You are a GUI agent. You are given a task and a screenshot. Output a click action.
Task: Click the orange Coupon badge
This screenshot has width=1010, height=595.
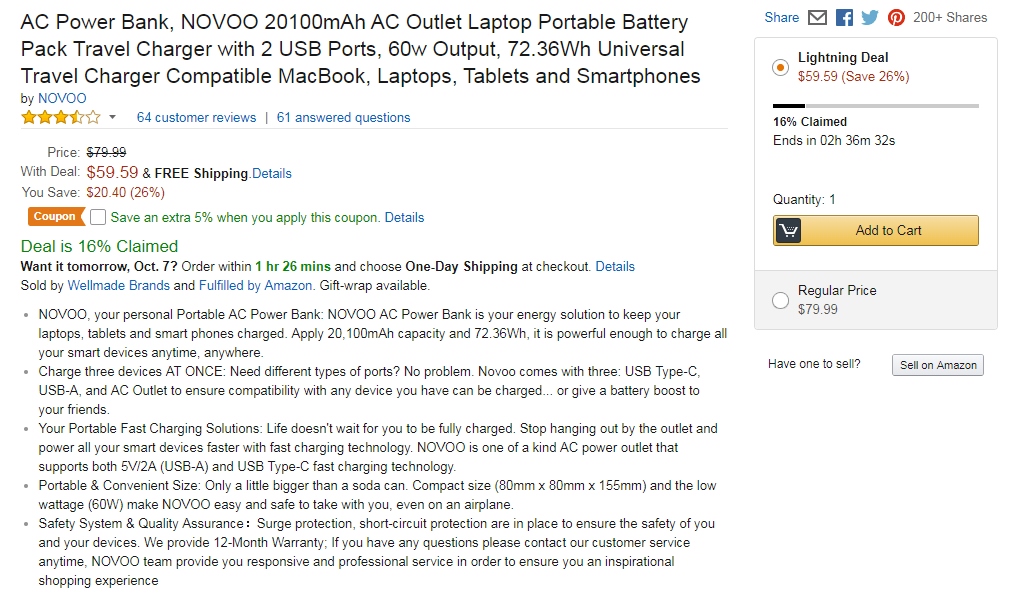coord(55,217)
